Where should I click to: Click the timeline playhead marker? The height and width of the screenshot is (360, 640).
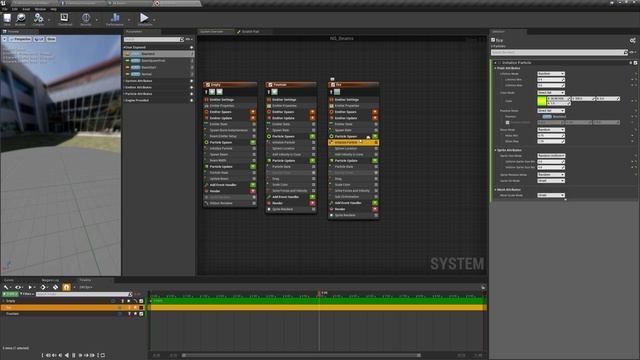[319, 293]
